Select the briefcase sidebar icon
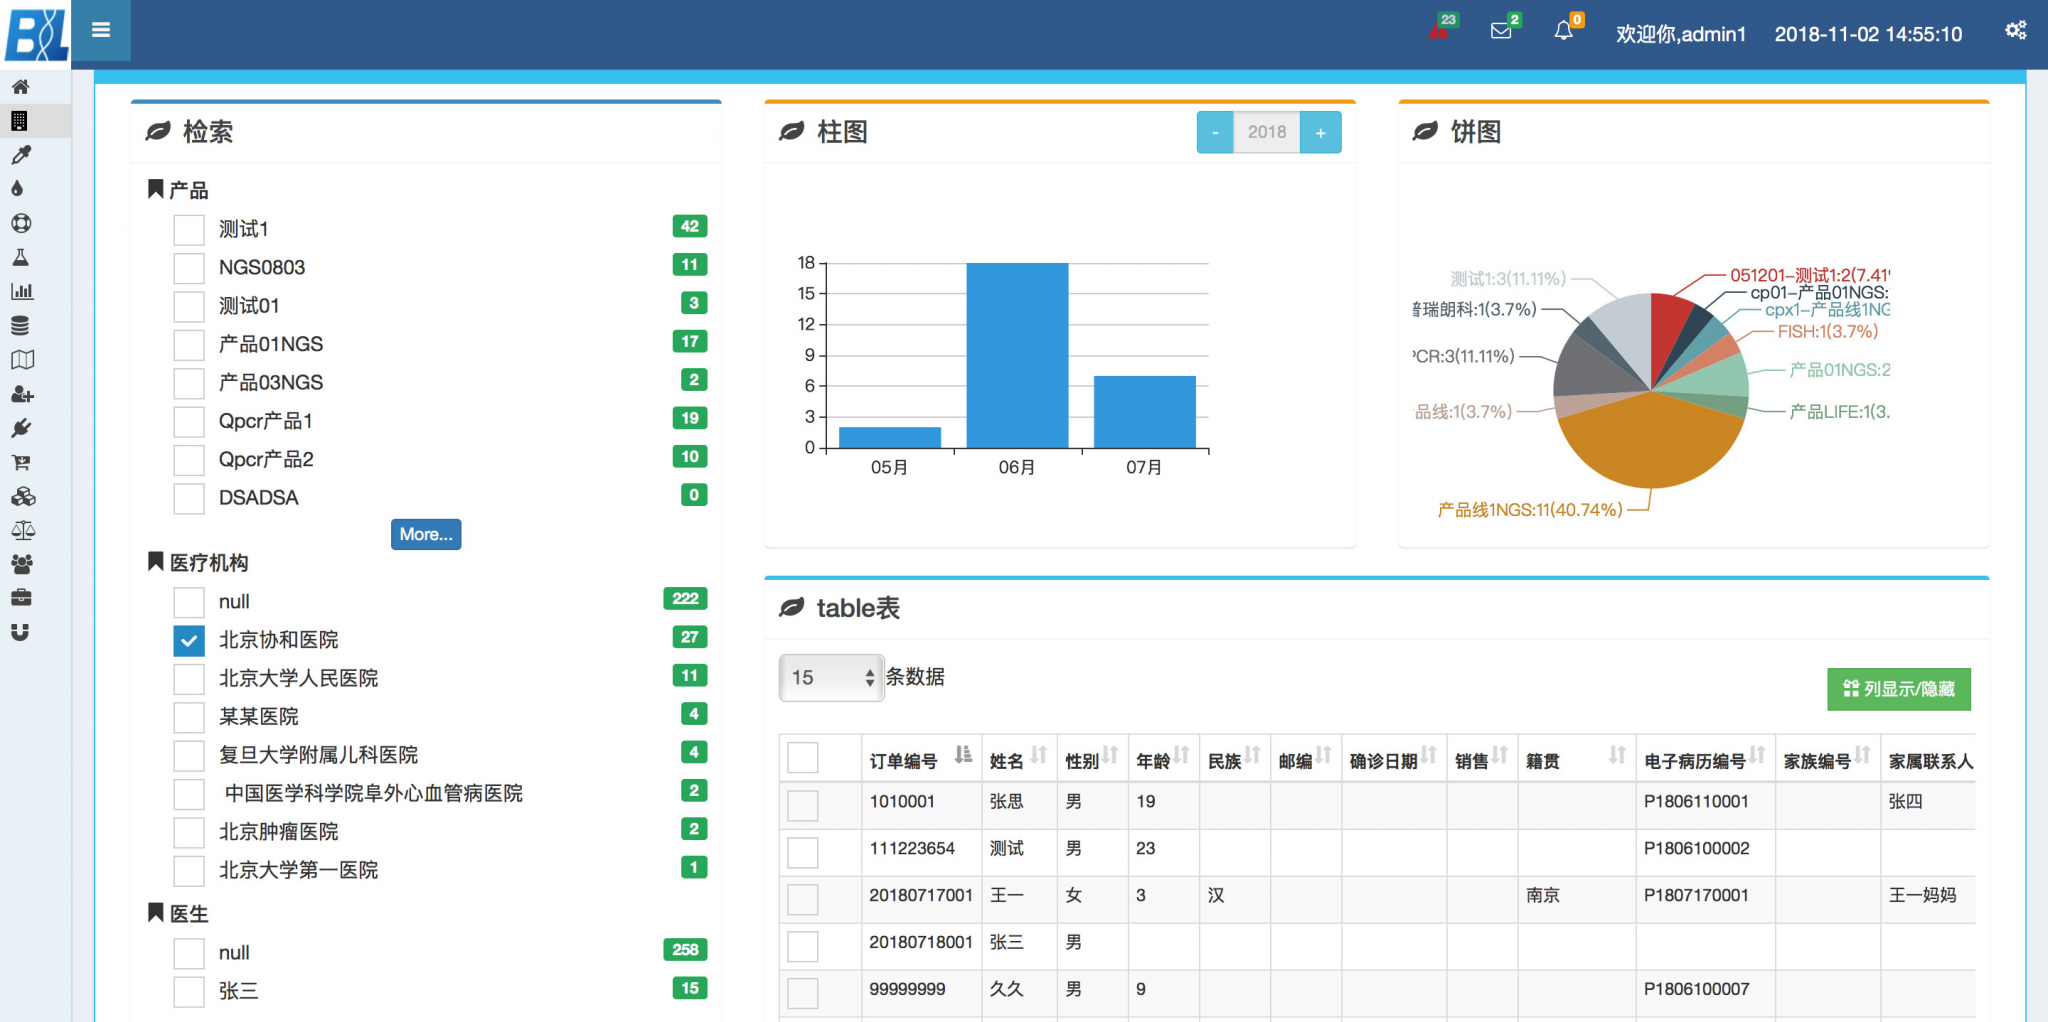Image resolution: width=2048 pixels, height=1022 pixels. tap(21, 598)
